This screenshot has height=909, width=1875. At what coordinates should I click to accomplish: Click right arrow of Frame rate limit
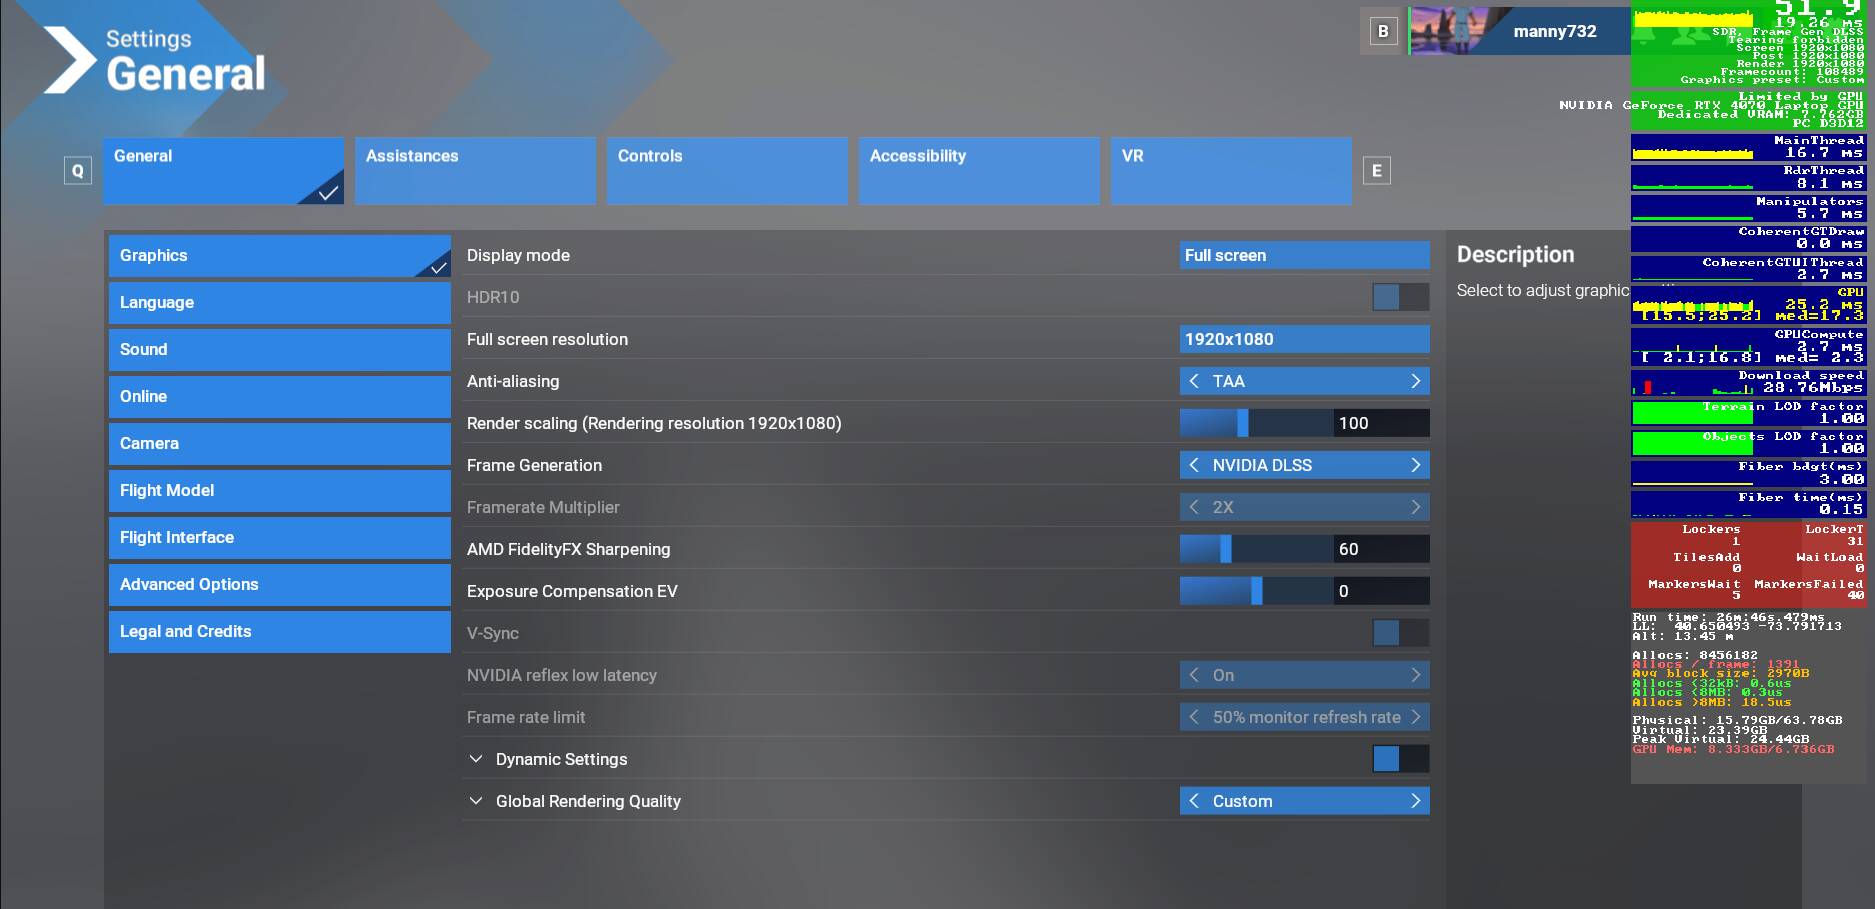click(x=1415, y=717)
